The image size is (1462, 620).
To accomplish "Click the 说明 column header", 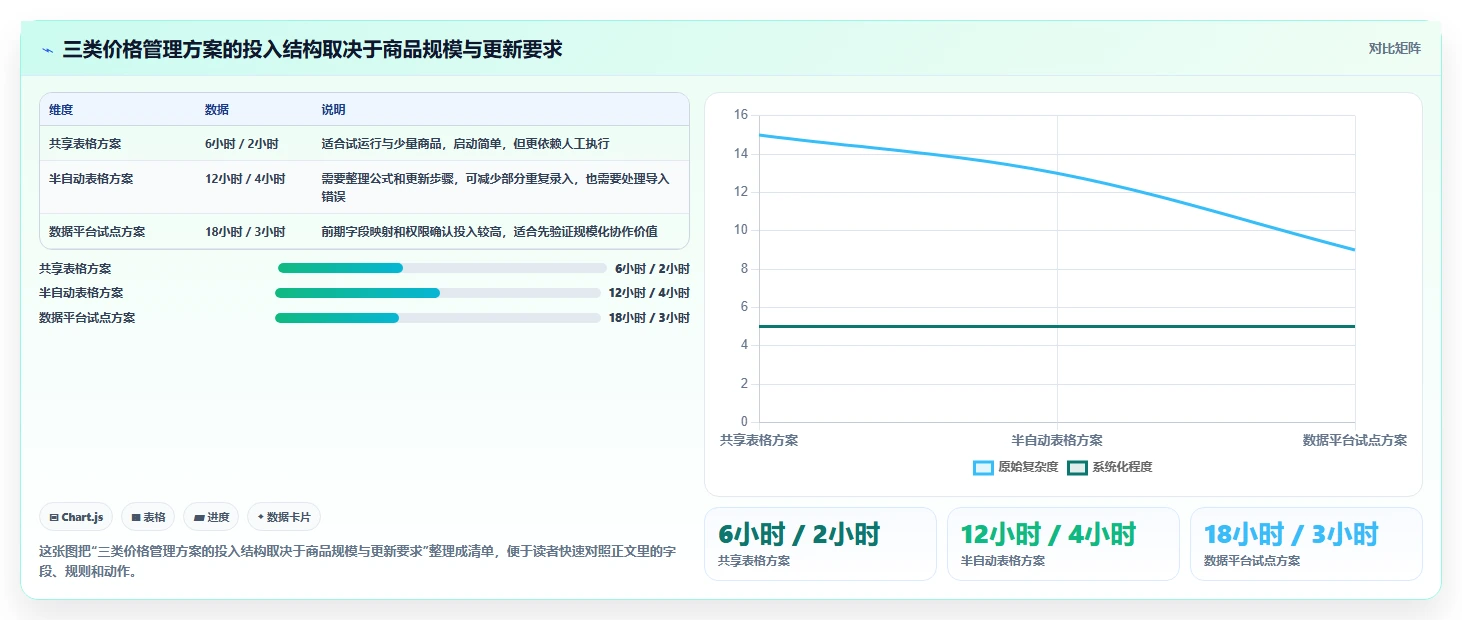I will 333,110.
